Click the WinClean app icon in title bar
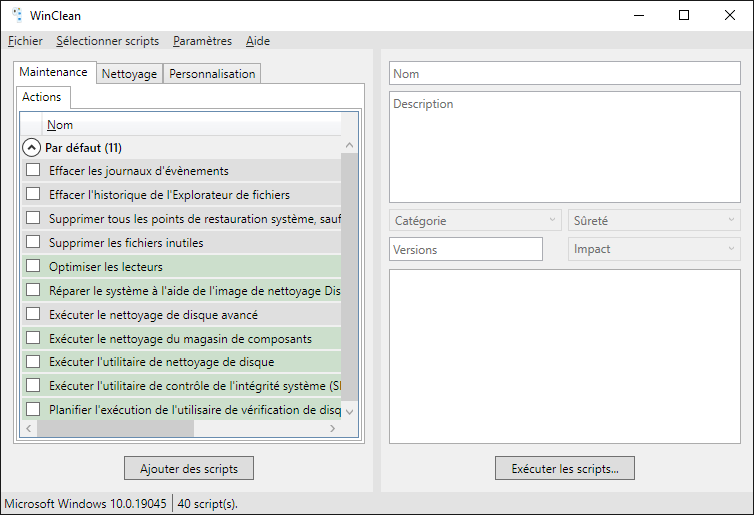 (17, 15)
